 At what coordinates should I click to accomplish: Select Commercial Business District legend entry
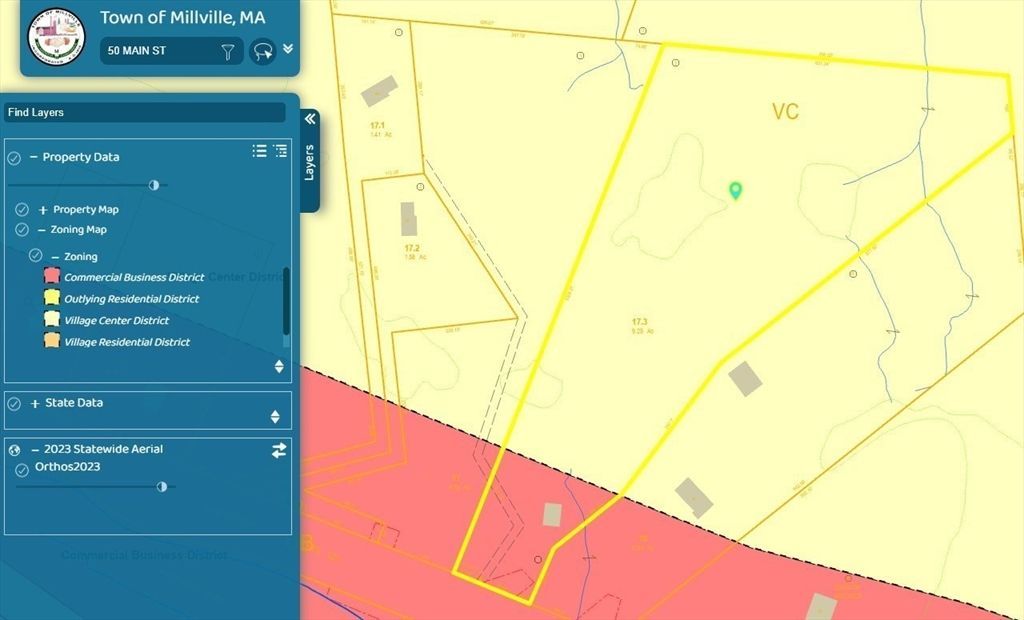[x=133, y=277]
